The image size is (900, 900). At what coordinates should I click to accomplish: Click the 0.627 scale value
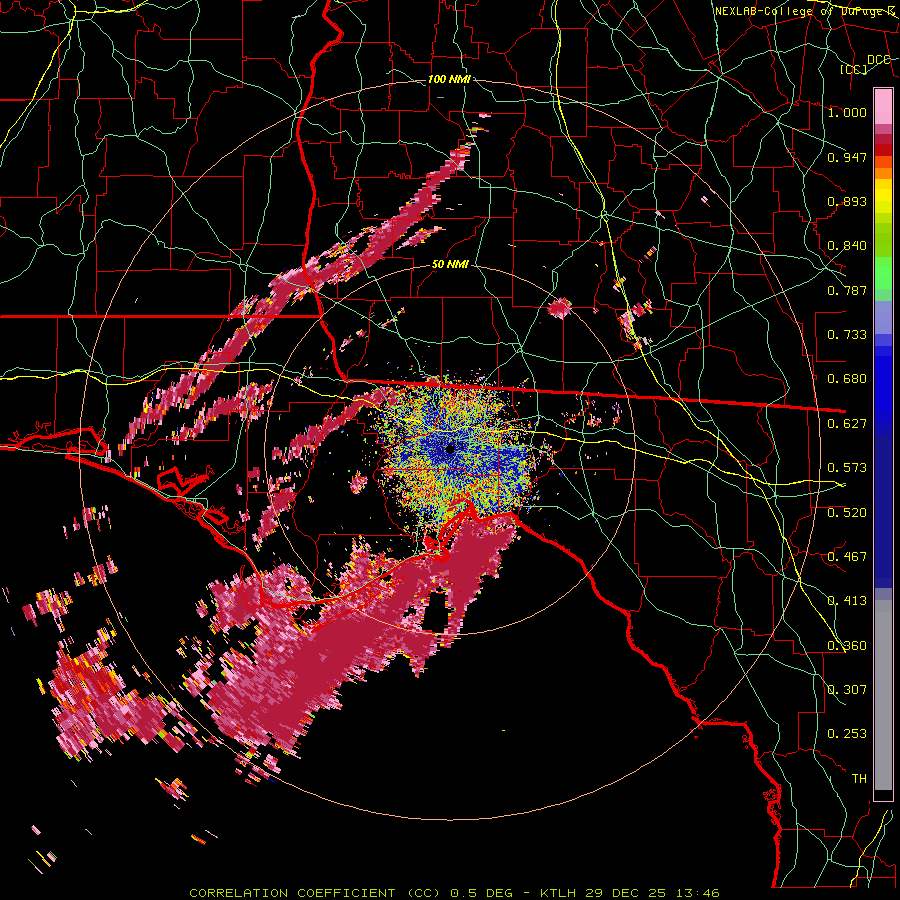tap(847, 424)
